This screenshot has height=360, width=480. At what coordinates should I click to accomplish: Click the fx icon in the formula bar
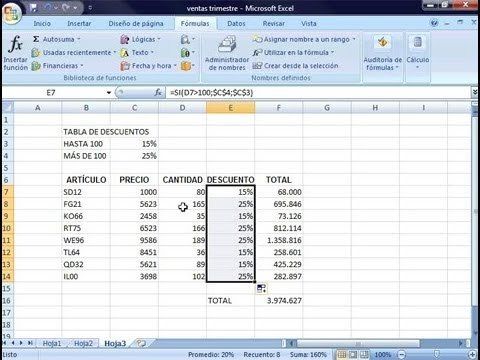pyautogui.click(x=158, y=92)
